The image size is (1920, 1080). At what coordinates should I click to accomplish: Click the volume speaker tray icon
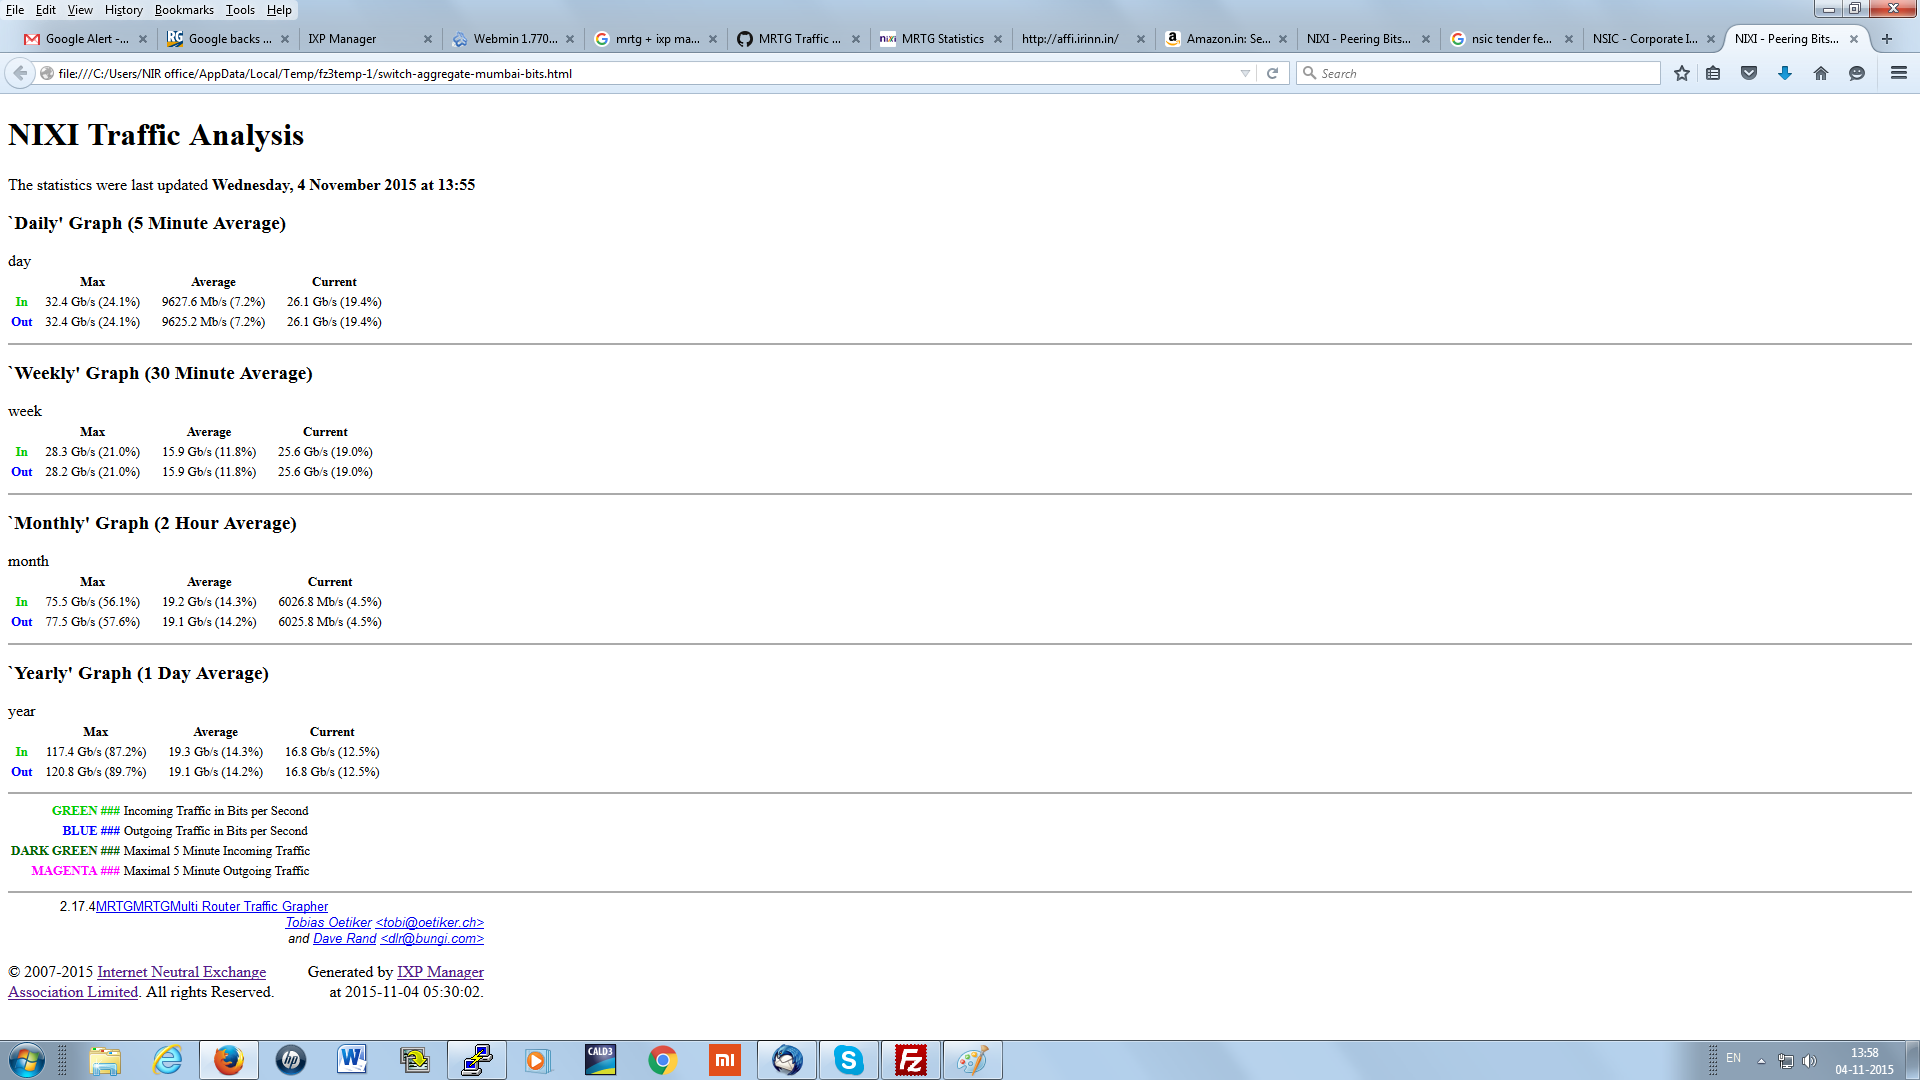[x=1809, y=1060]
